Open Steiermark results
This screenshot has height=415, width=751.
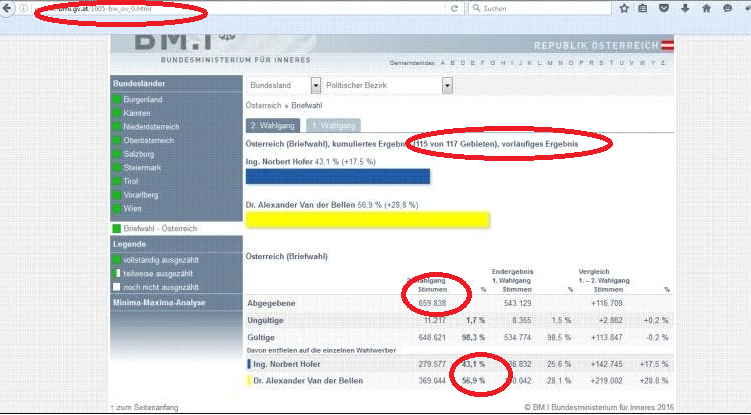pyautogui.click(x=142, y=168)
